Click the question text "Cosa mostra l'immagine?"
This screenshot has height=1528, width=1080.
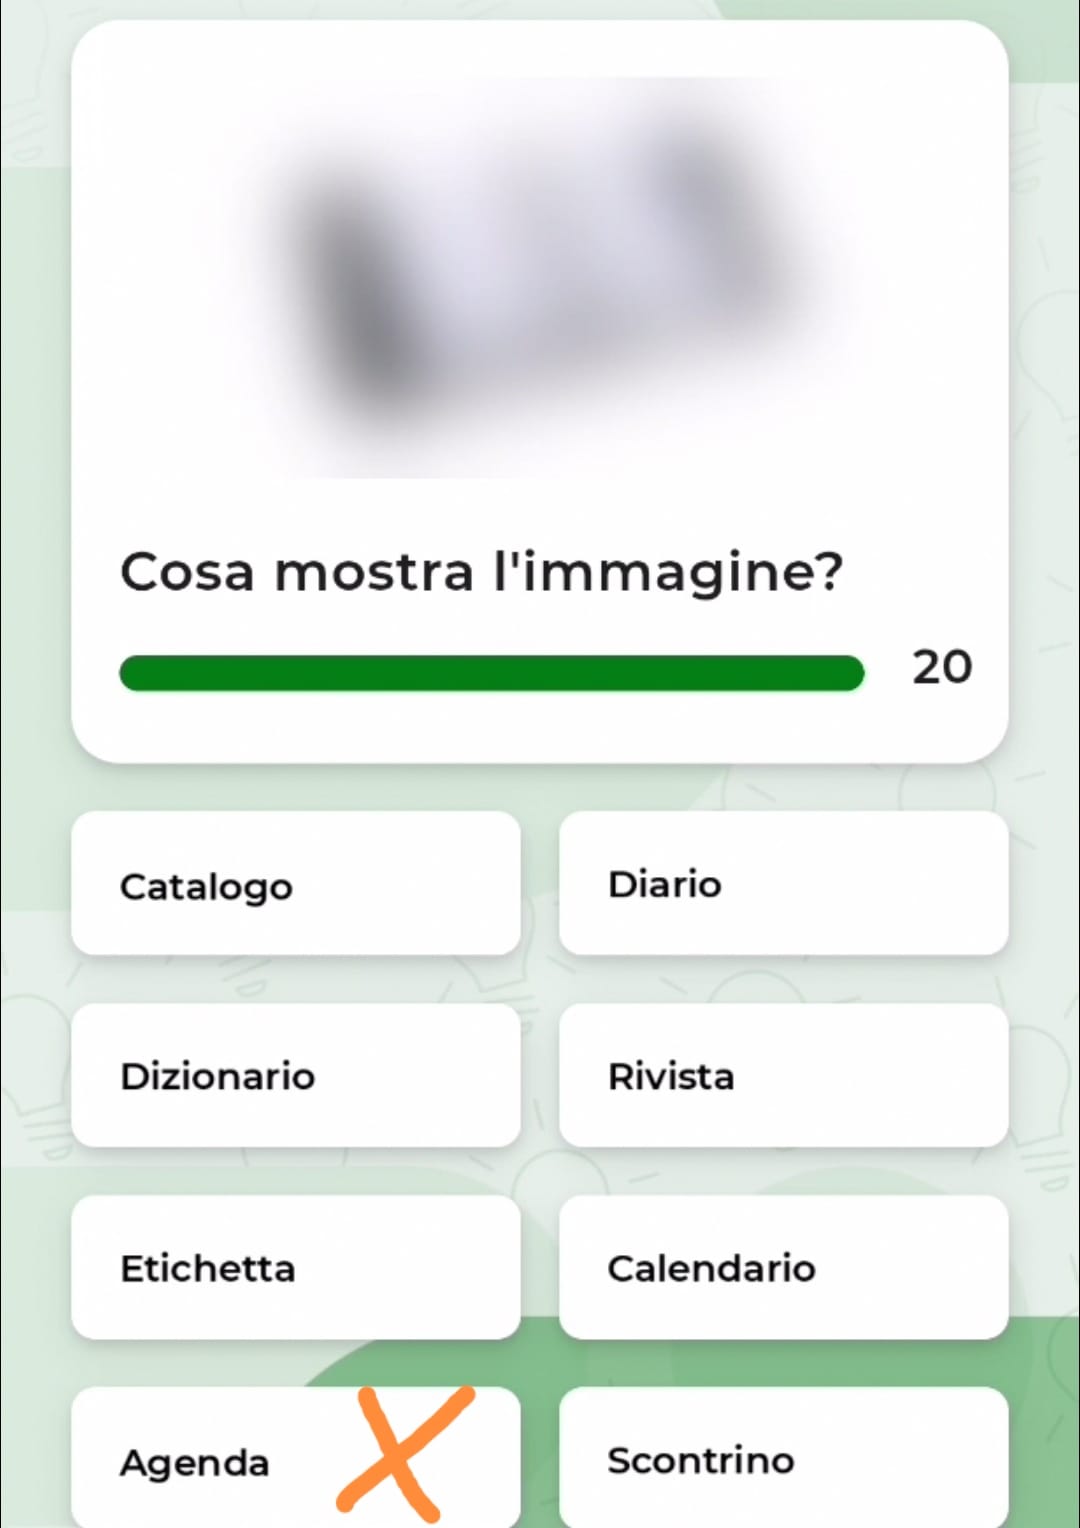481,573
